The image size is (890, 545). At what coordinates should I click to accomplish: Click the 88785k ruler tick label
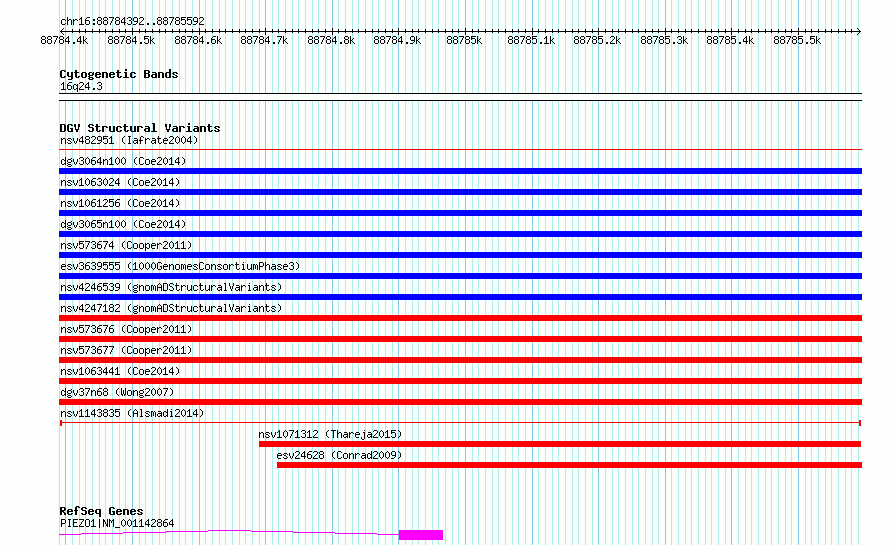click(x=464, y=40)
